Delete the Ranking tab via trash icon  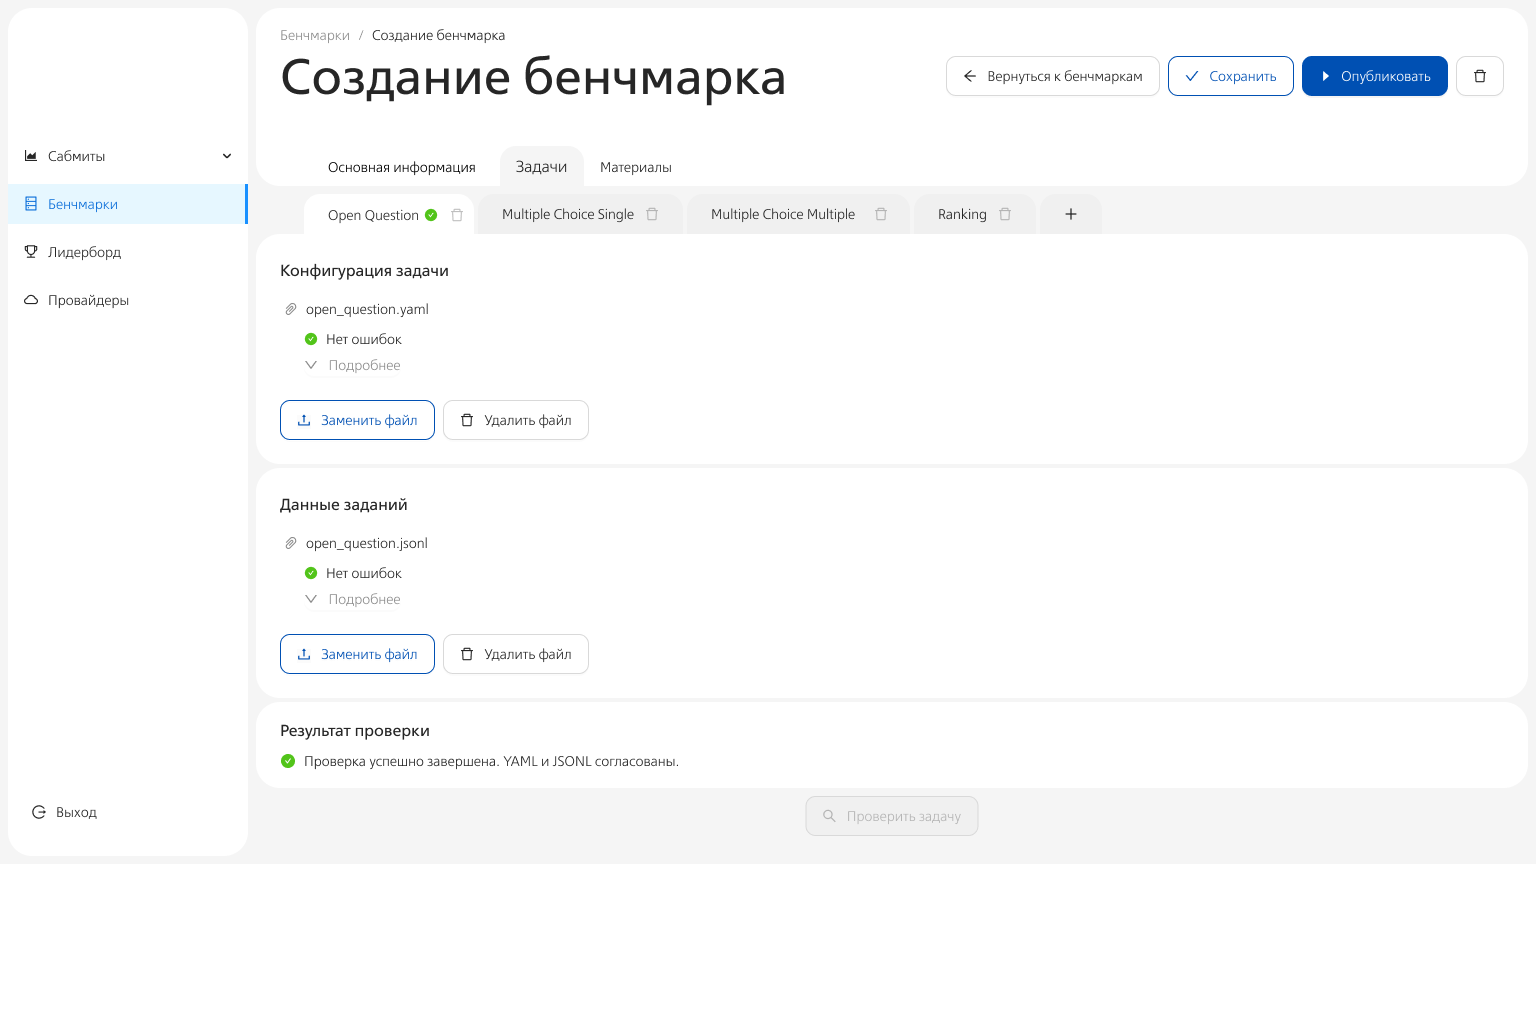click(1005, 214)
